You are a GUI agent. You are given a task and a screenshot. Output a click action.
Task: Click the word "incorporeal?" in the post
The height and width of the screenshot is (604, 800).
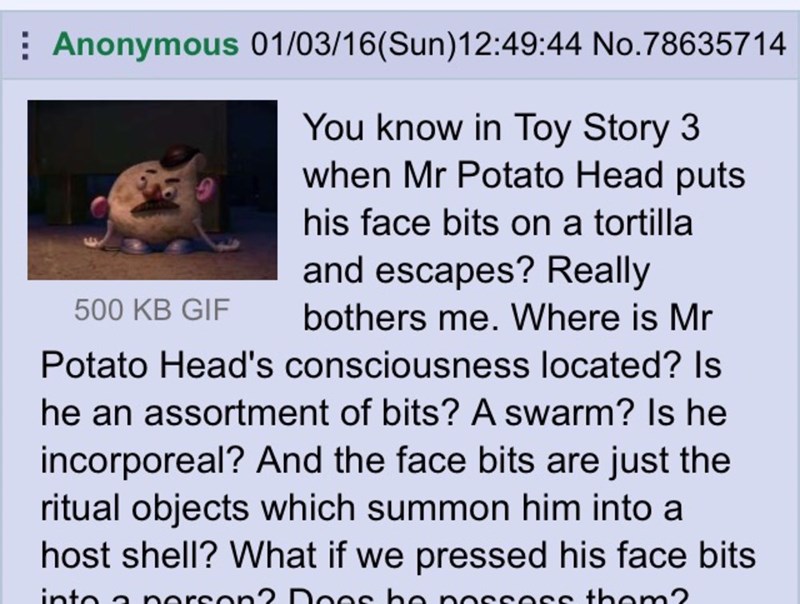point(143,461)
